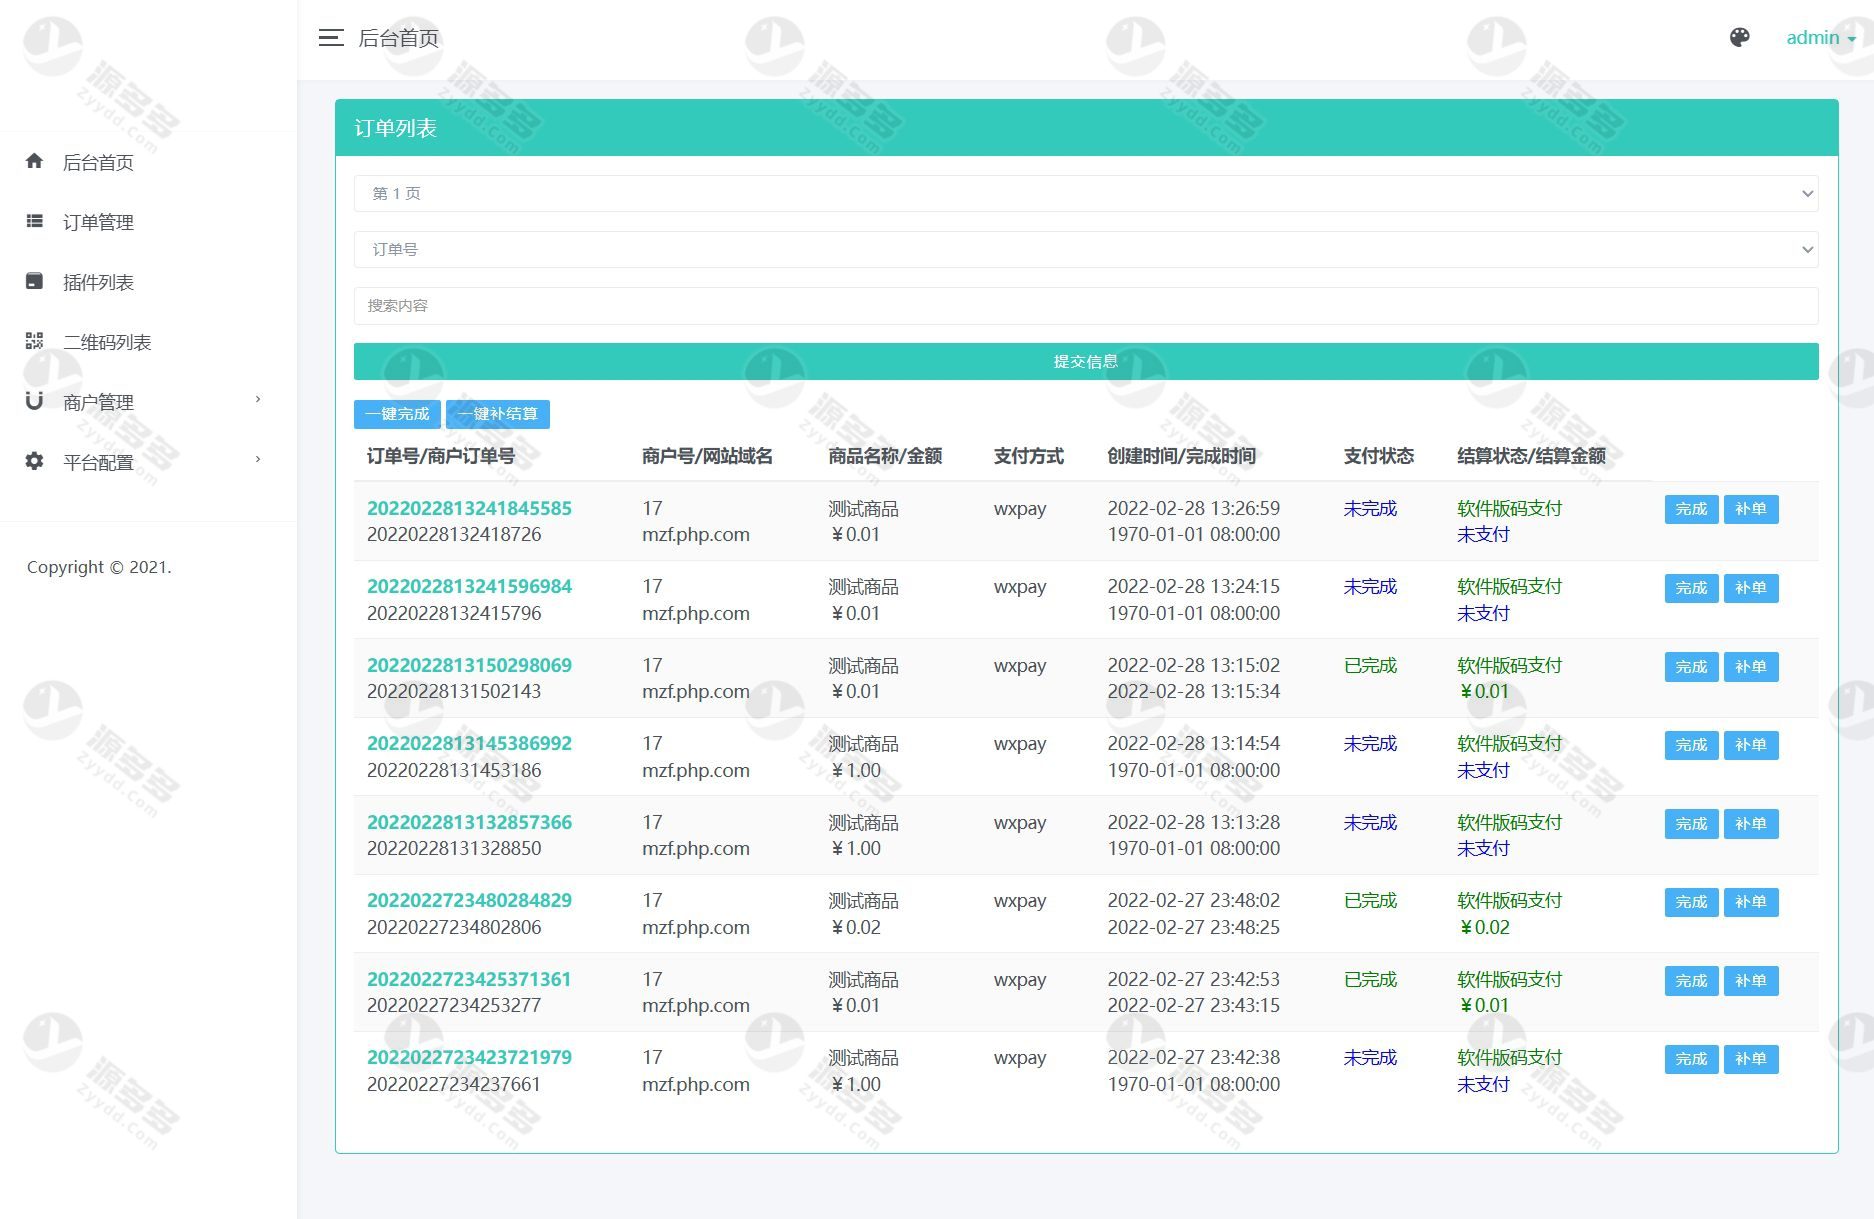The width and height of the screenshot is (1874, 1219).
Task: Click 补单 for order 2022022813145386992
Action: [x=1751, y=745]
